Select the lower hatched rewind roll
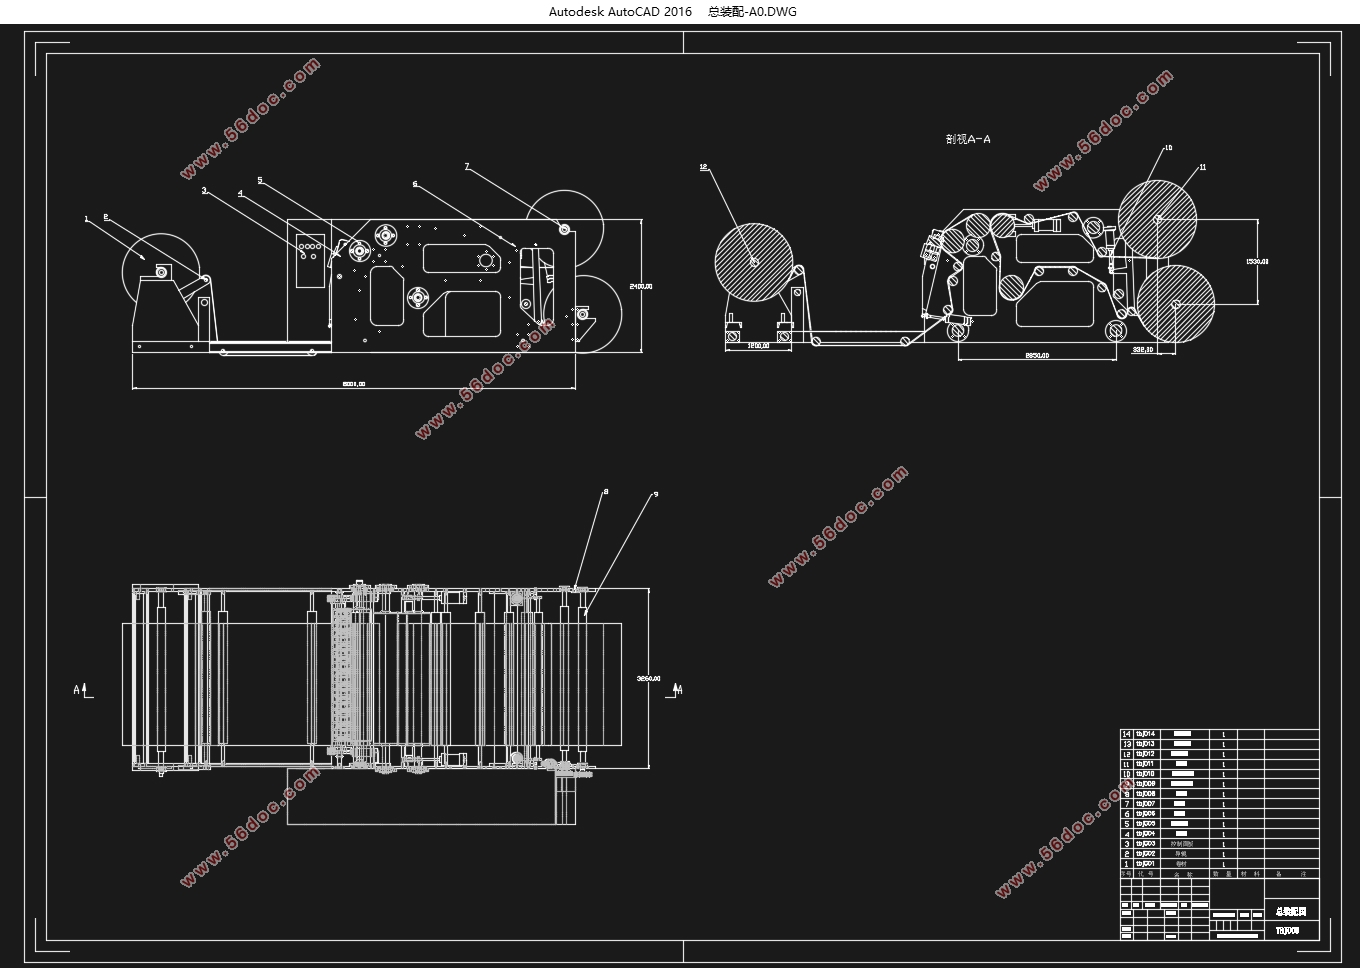Screen dimensions: 1360x968 tap(1176, 303)
